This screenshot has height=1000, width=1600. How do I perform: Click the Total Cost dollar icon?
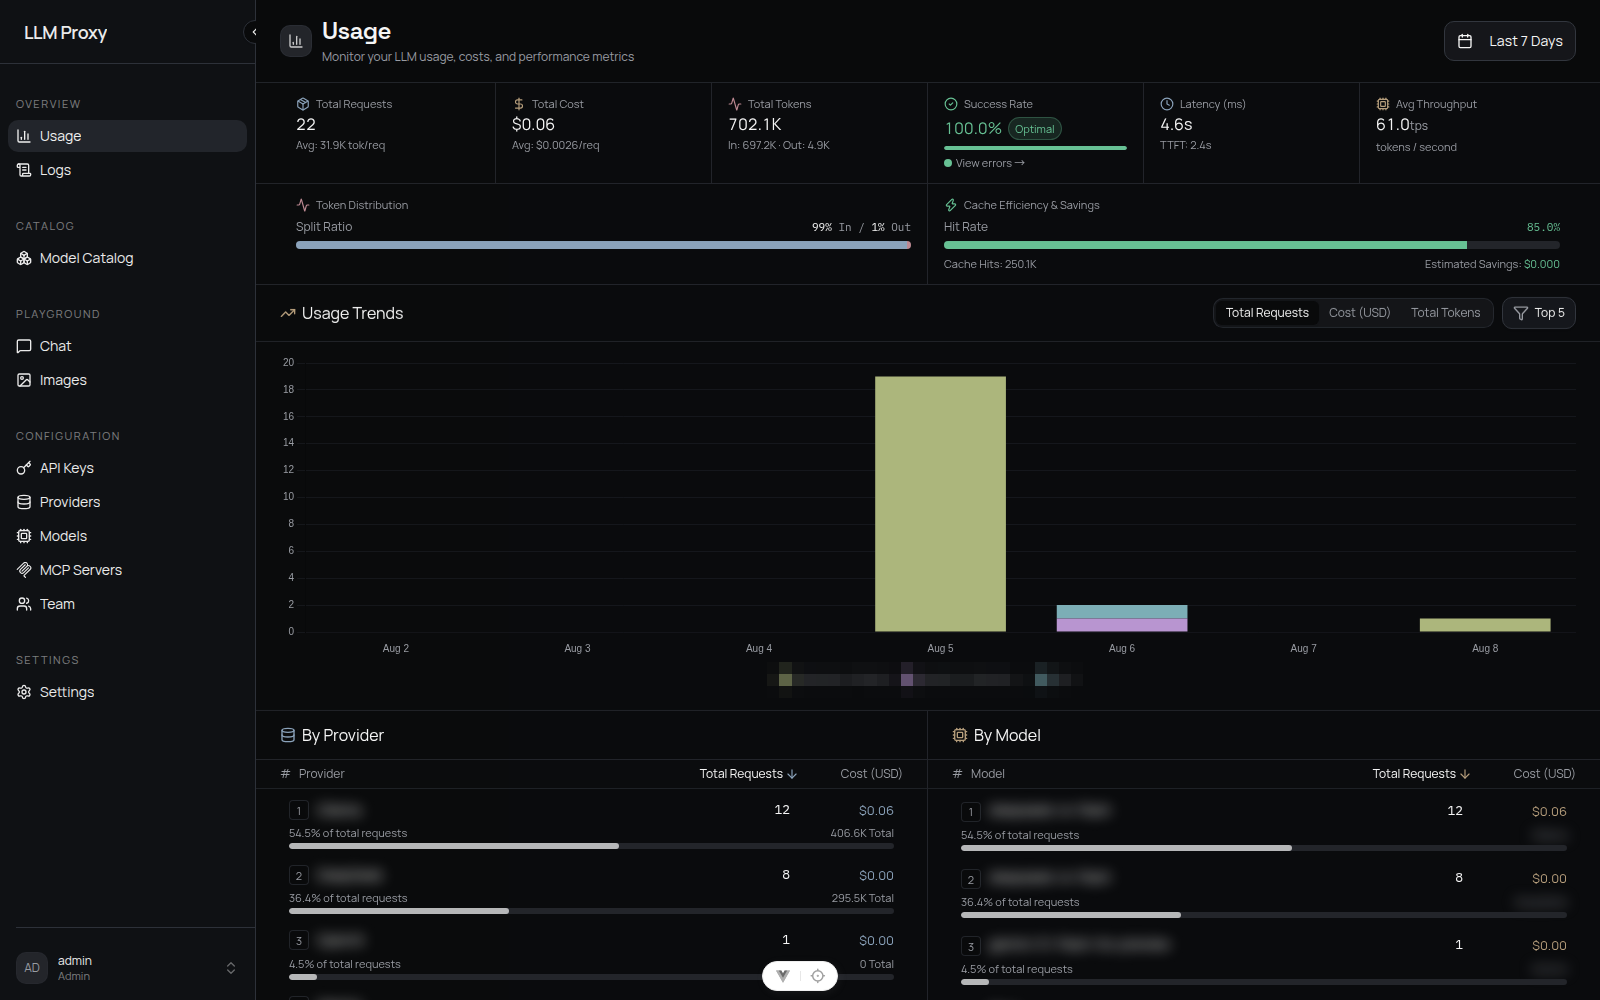tap(519, 104)
